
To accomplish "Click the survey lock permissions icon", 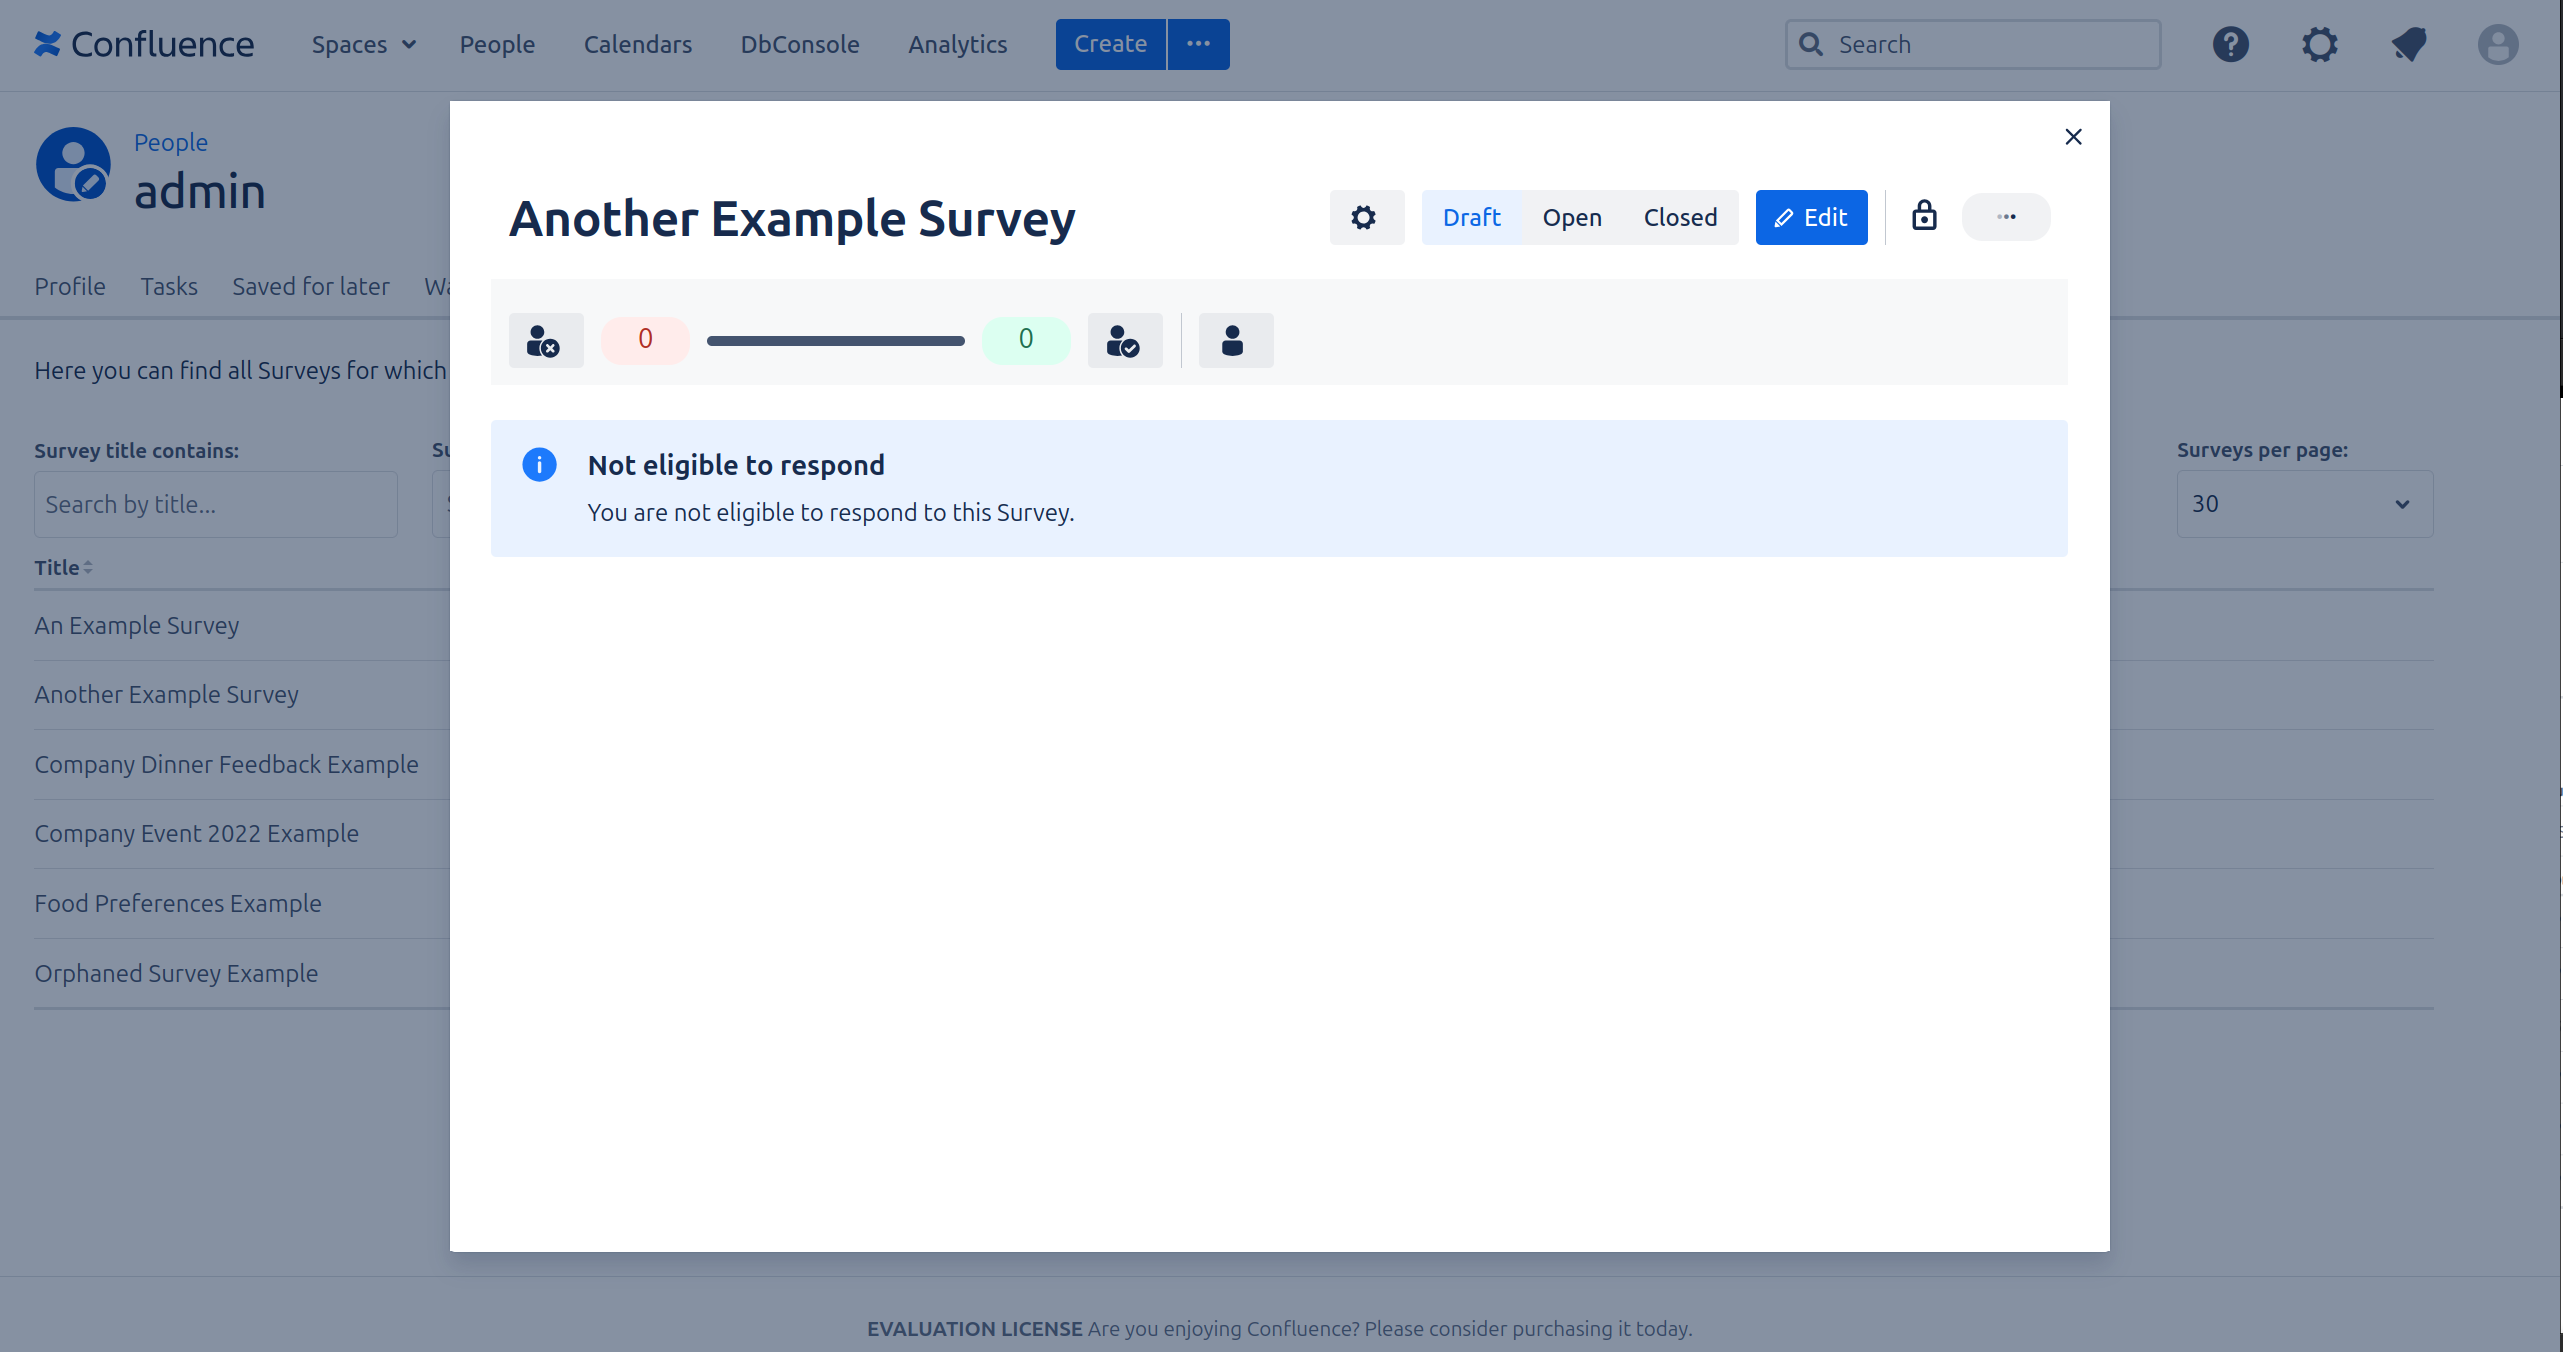I will coord(1924,216).
